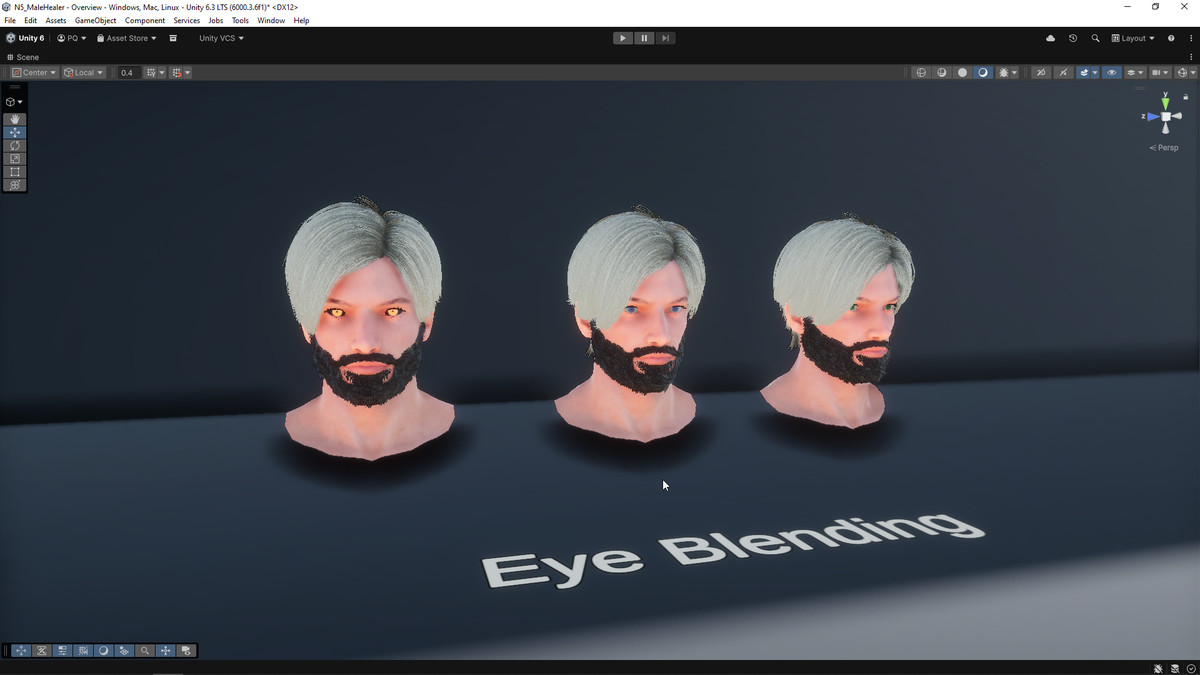The height and width of the screenshot is (675, 1200).
Task: Click the package manager box icon
Action: tap(173, 38)
